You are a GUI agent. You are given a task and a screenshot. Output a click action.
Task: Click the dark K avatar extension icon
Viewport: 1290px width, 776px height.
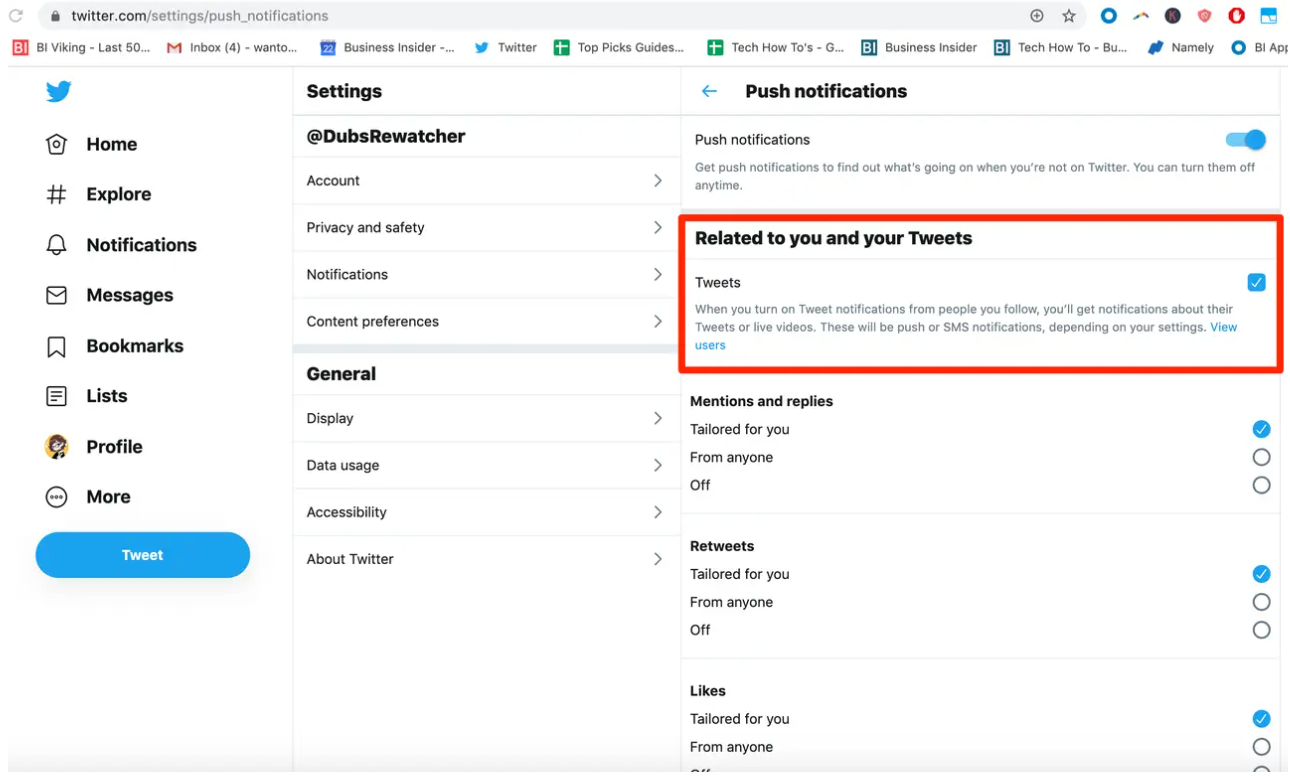tap(1173, 16)
